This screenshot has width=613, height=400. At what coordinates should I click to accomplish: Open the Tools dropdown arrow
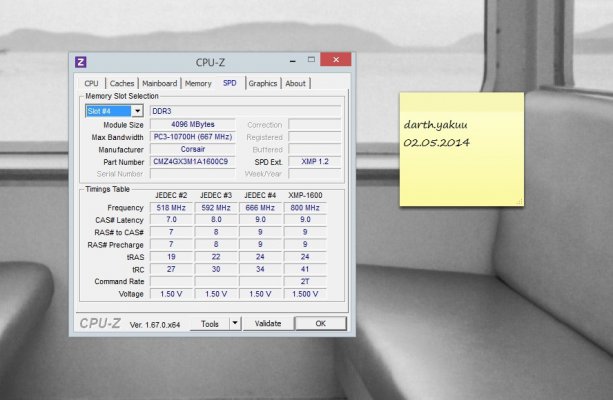pyautogui.click(x=235, y=323)
